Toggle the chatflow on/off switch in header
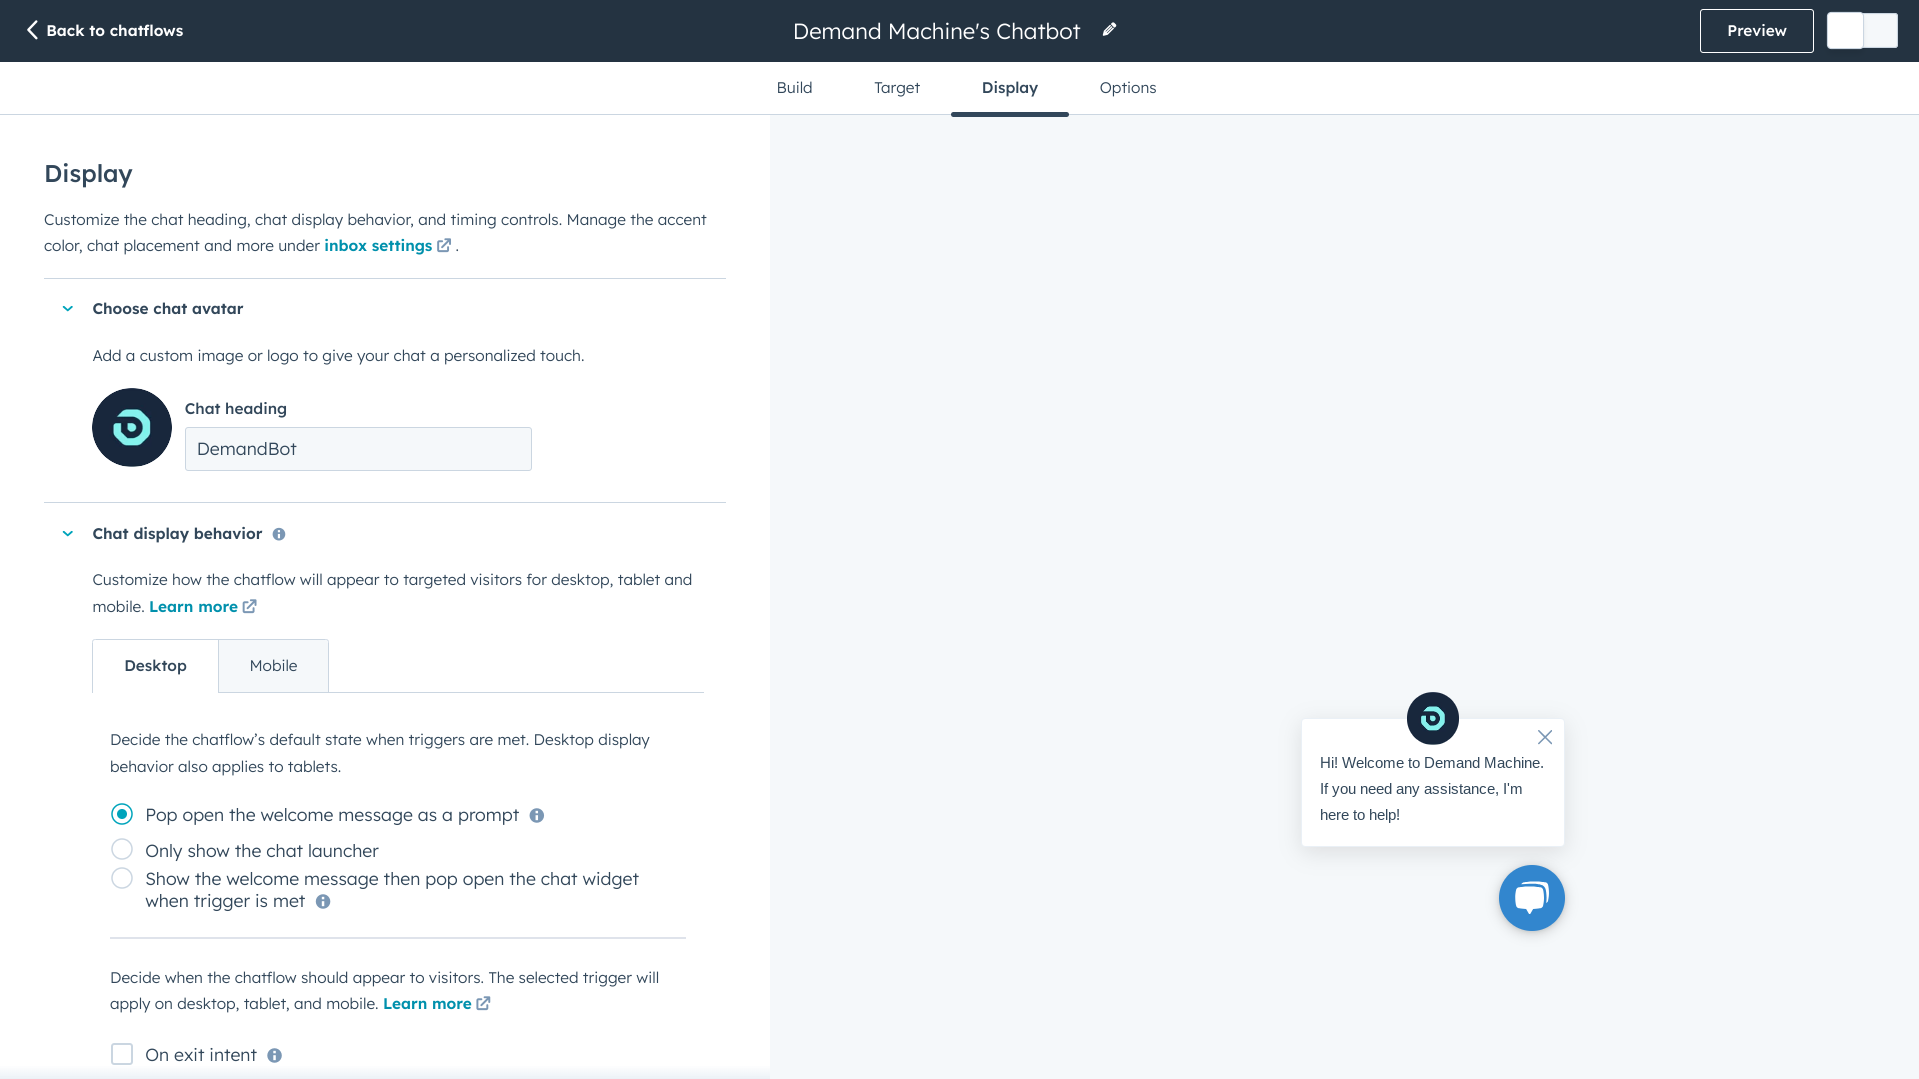This screenshot has width=1919, height=1079. (x=1862, y=30)
